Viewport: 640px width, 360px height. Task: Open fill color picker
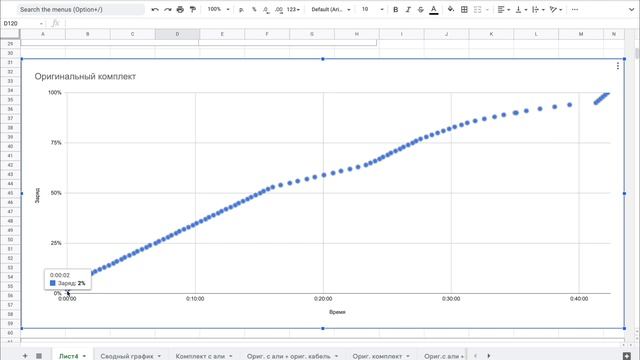(451, 9)
